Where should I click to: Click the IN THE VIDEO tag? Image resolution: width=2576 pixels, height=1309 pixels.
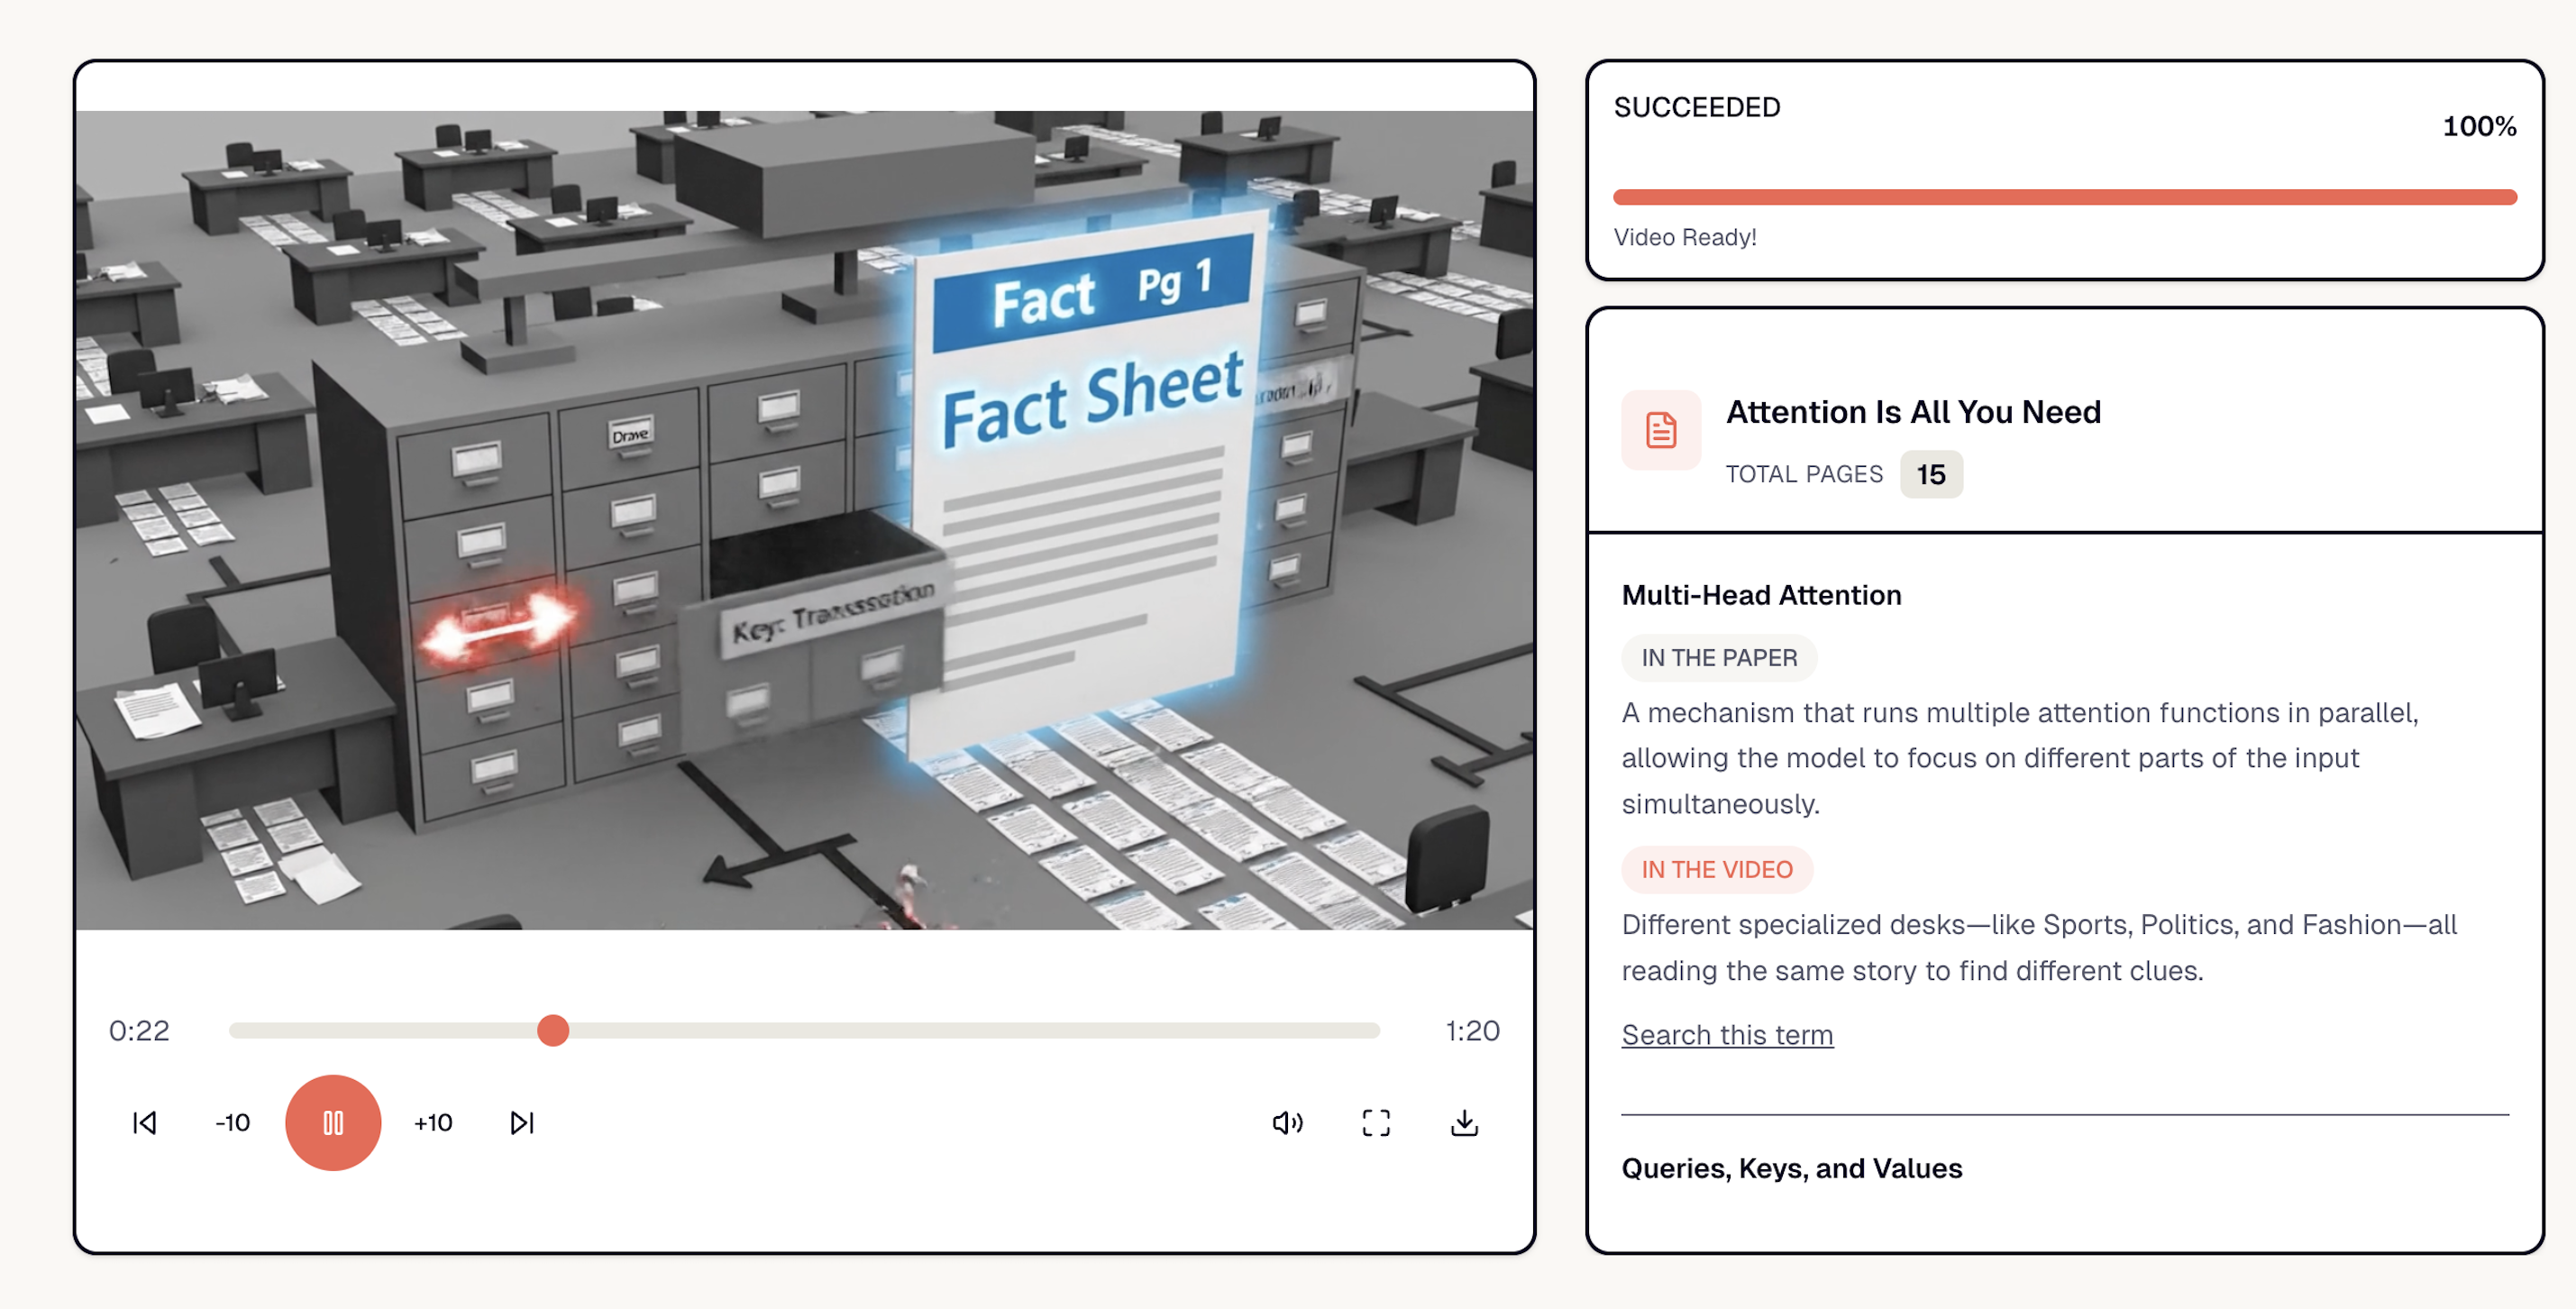coord(1717,869)
